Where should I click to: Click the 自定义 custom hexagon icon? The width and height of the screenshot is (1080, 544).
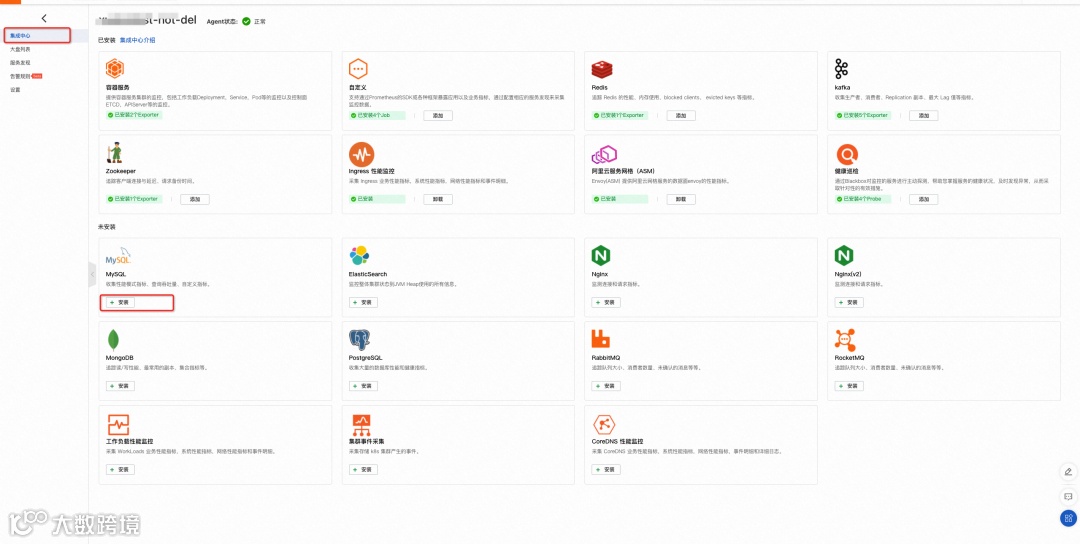(358, 69)
